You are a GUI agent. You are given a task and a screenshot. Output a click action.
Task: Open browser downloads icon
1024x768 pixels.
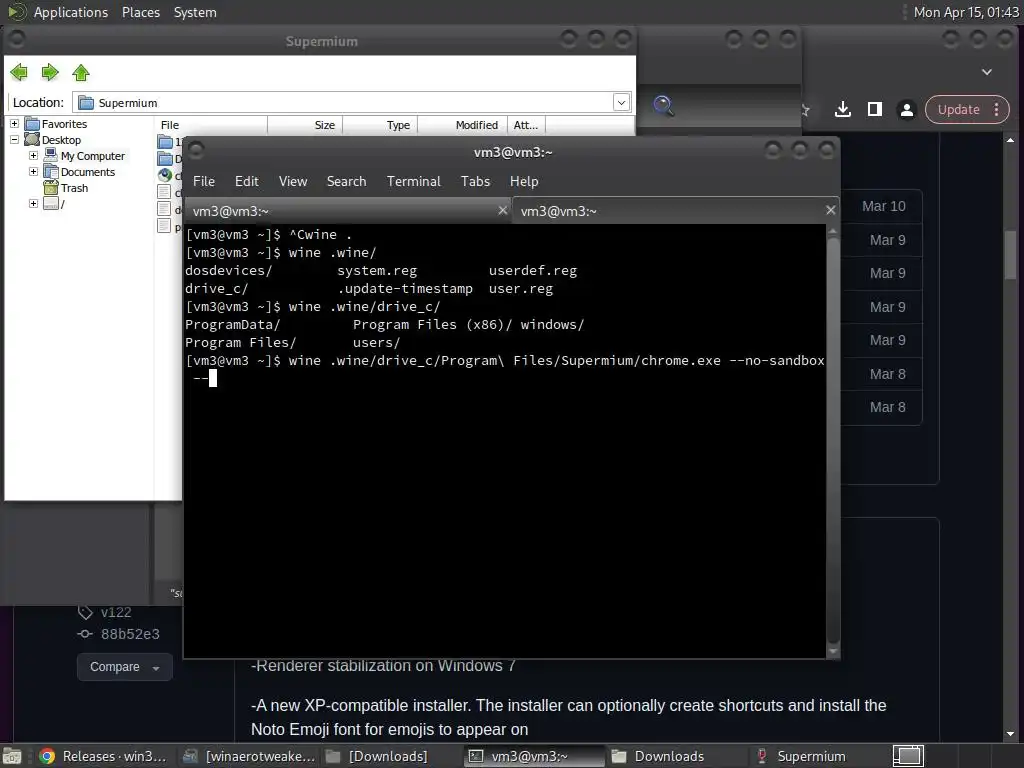coord(842,110)
